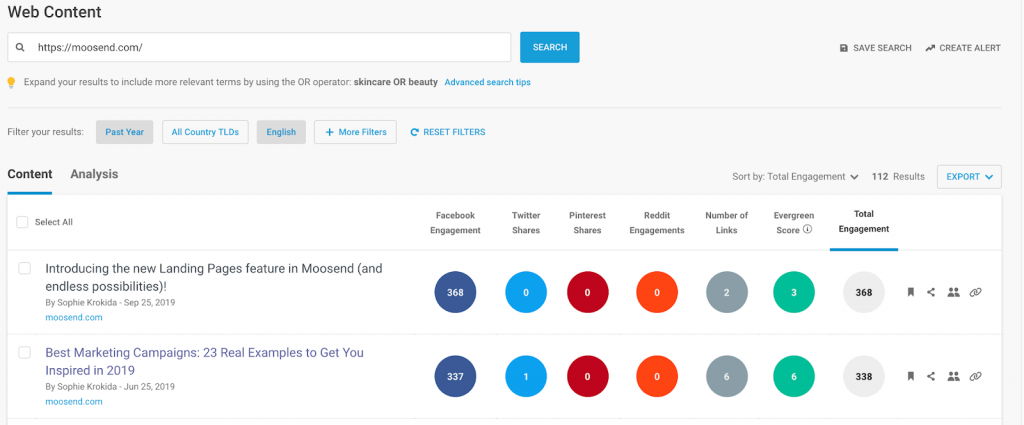This screenshot has width=1024, height=425.
Task: View backlinks for Landing Pages article
Action: [976, 292]
